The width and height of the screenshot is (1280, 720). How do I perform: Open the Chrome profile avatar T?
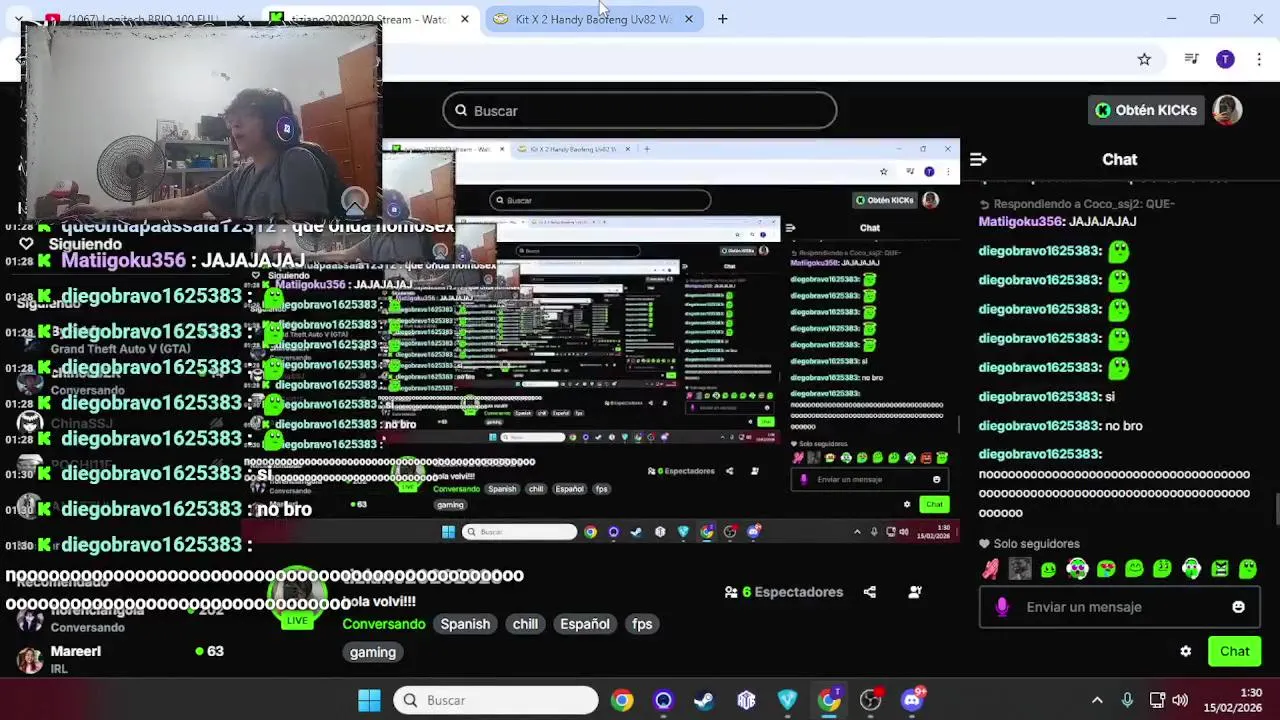(1225, 60)
